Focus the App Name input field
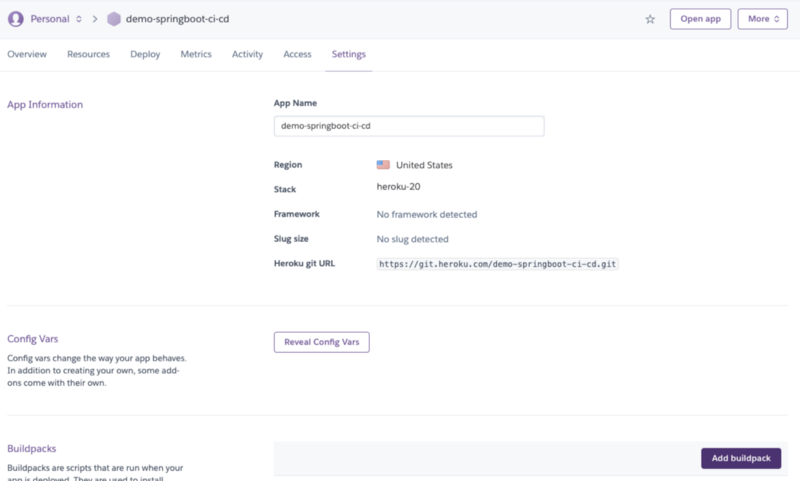 coord(409,126)
